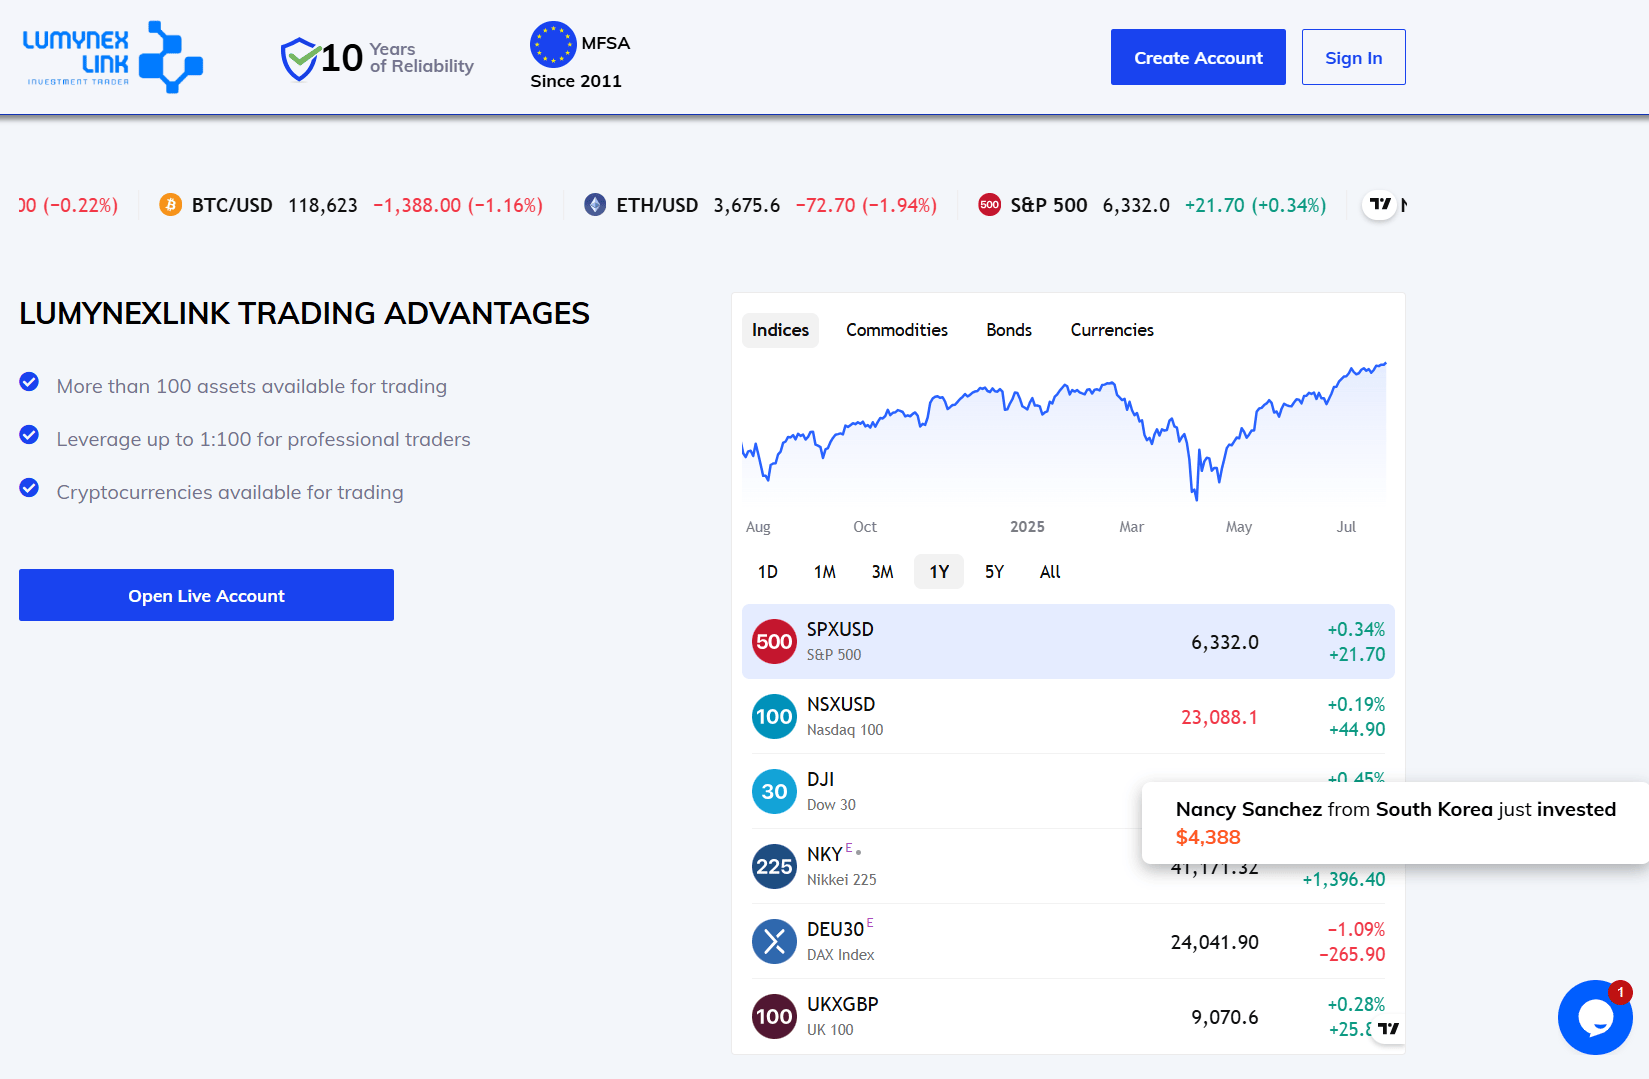1649x1079 pixels.
Task: Click BTC change −1,388.00 (−1.16%)
Action: pos(458,205)
